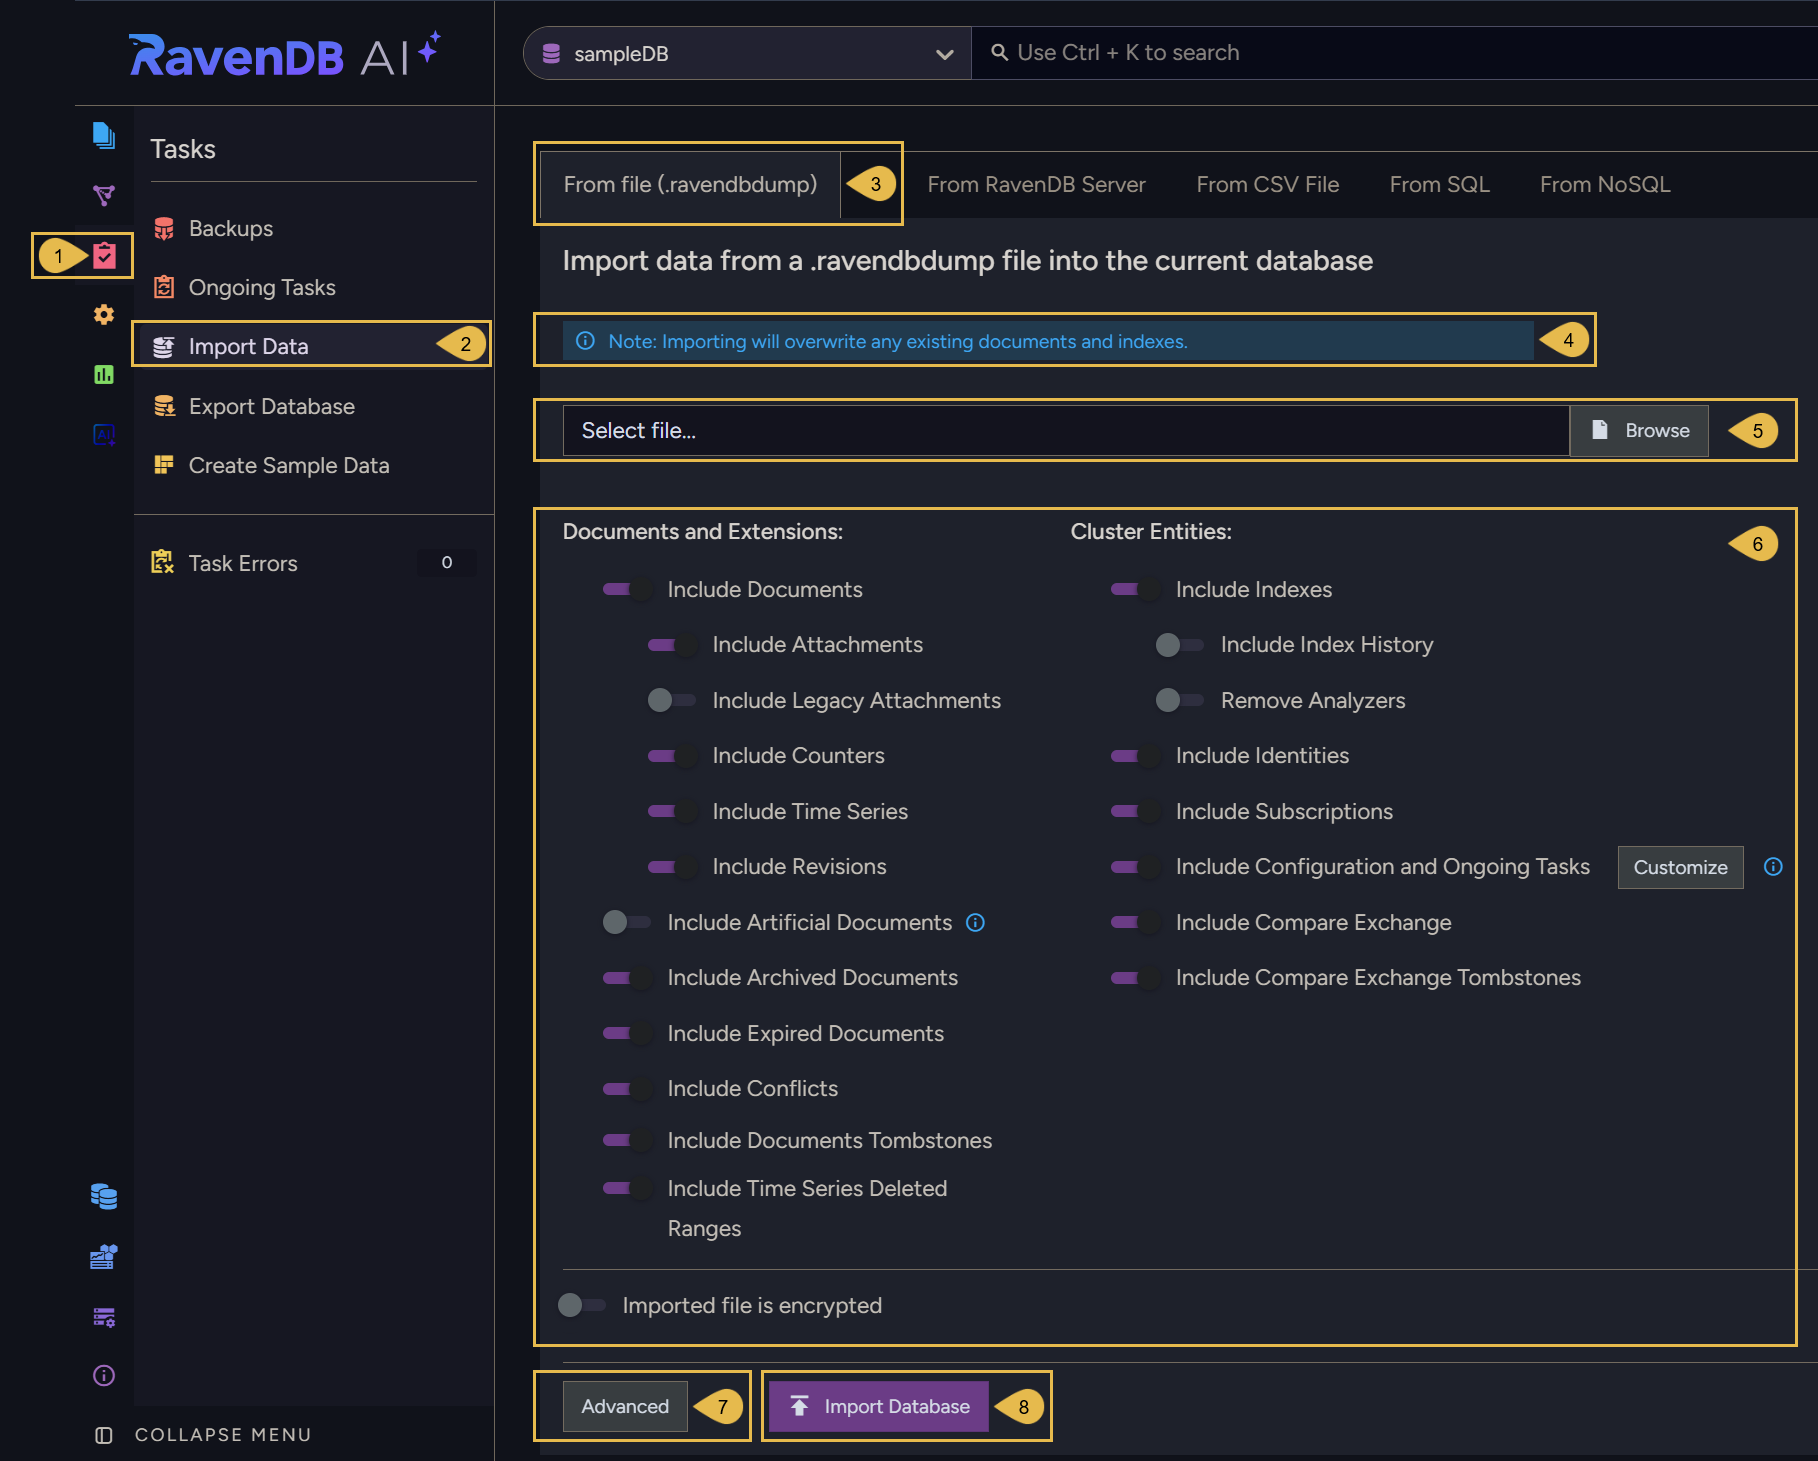Enable Include Index History
The width and height of the screenshot is (1818, 1461).
coord(1181,645)
